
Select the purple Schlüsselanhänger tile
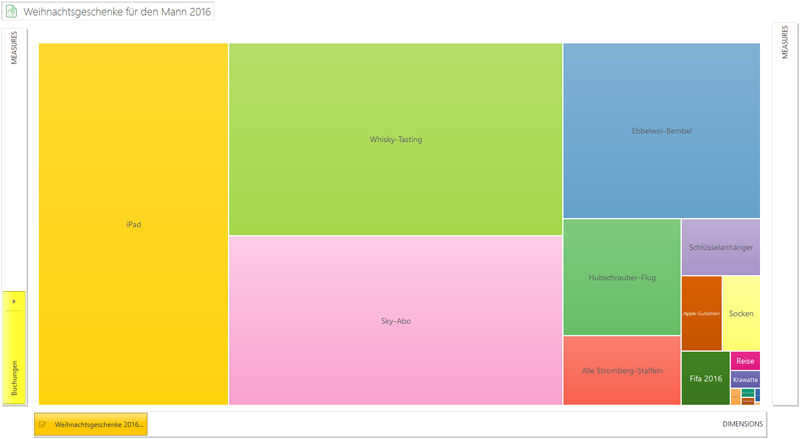(721, 247)
